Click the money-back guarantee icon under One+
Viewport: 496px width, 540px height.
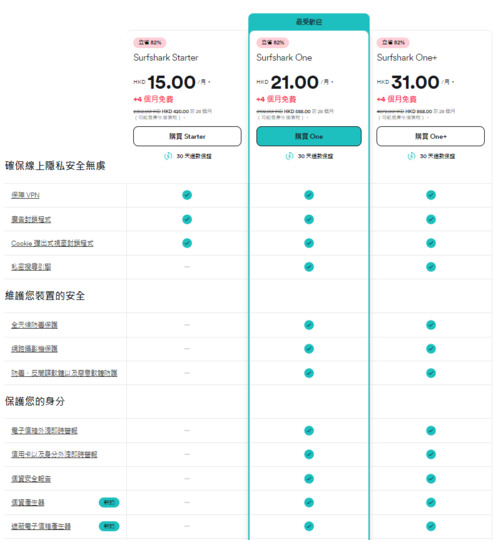point(411,156)
